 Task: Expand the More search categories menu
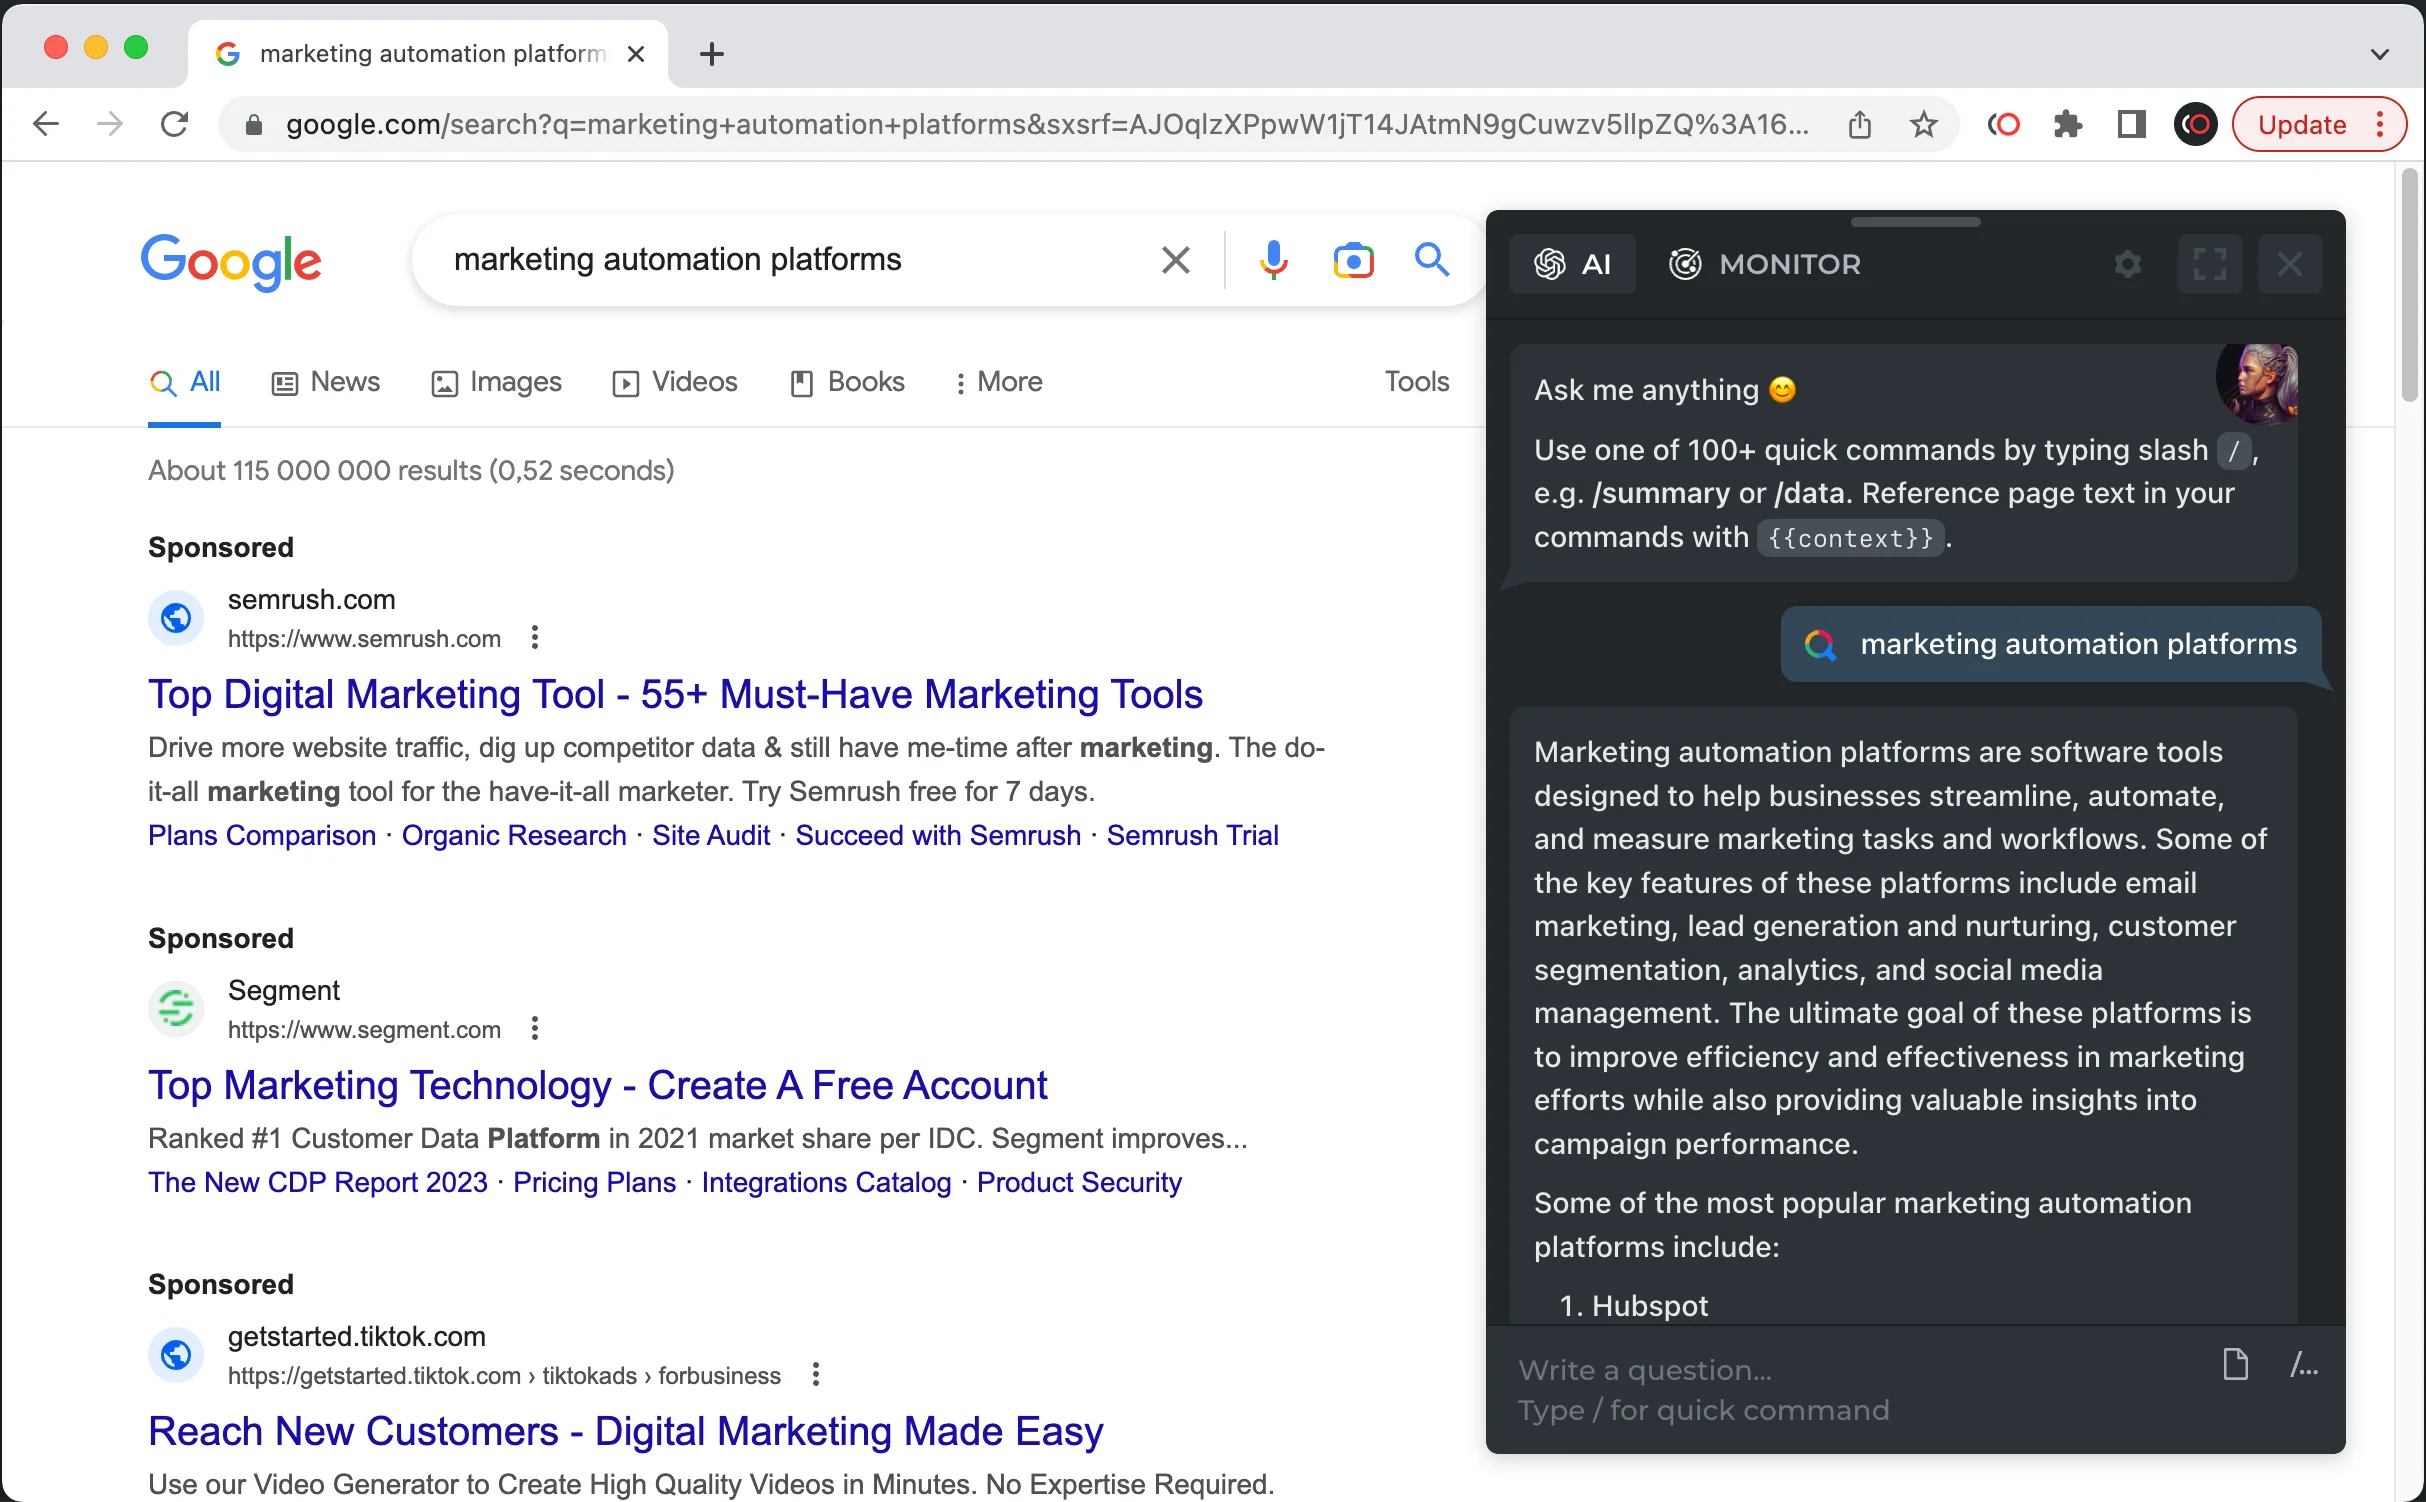click(998, 382)
